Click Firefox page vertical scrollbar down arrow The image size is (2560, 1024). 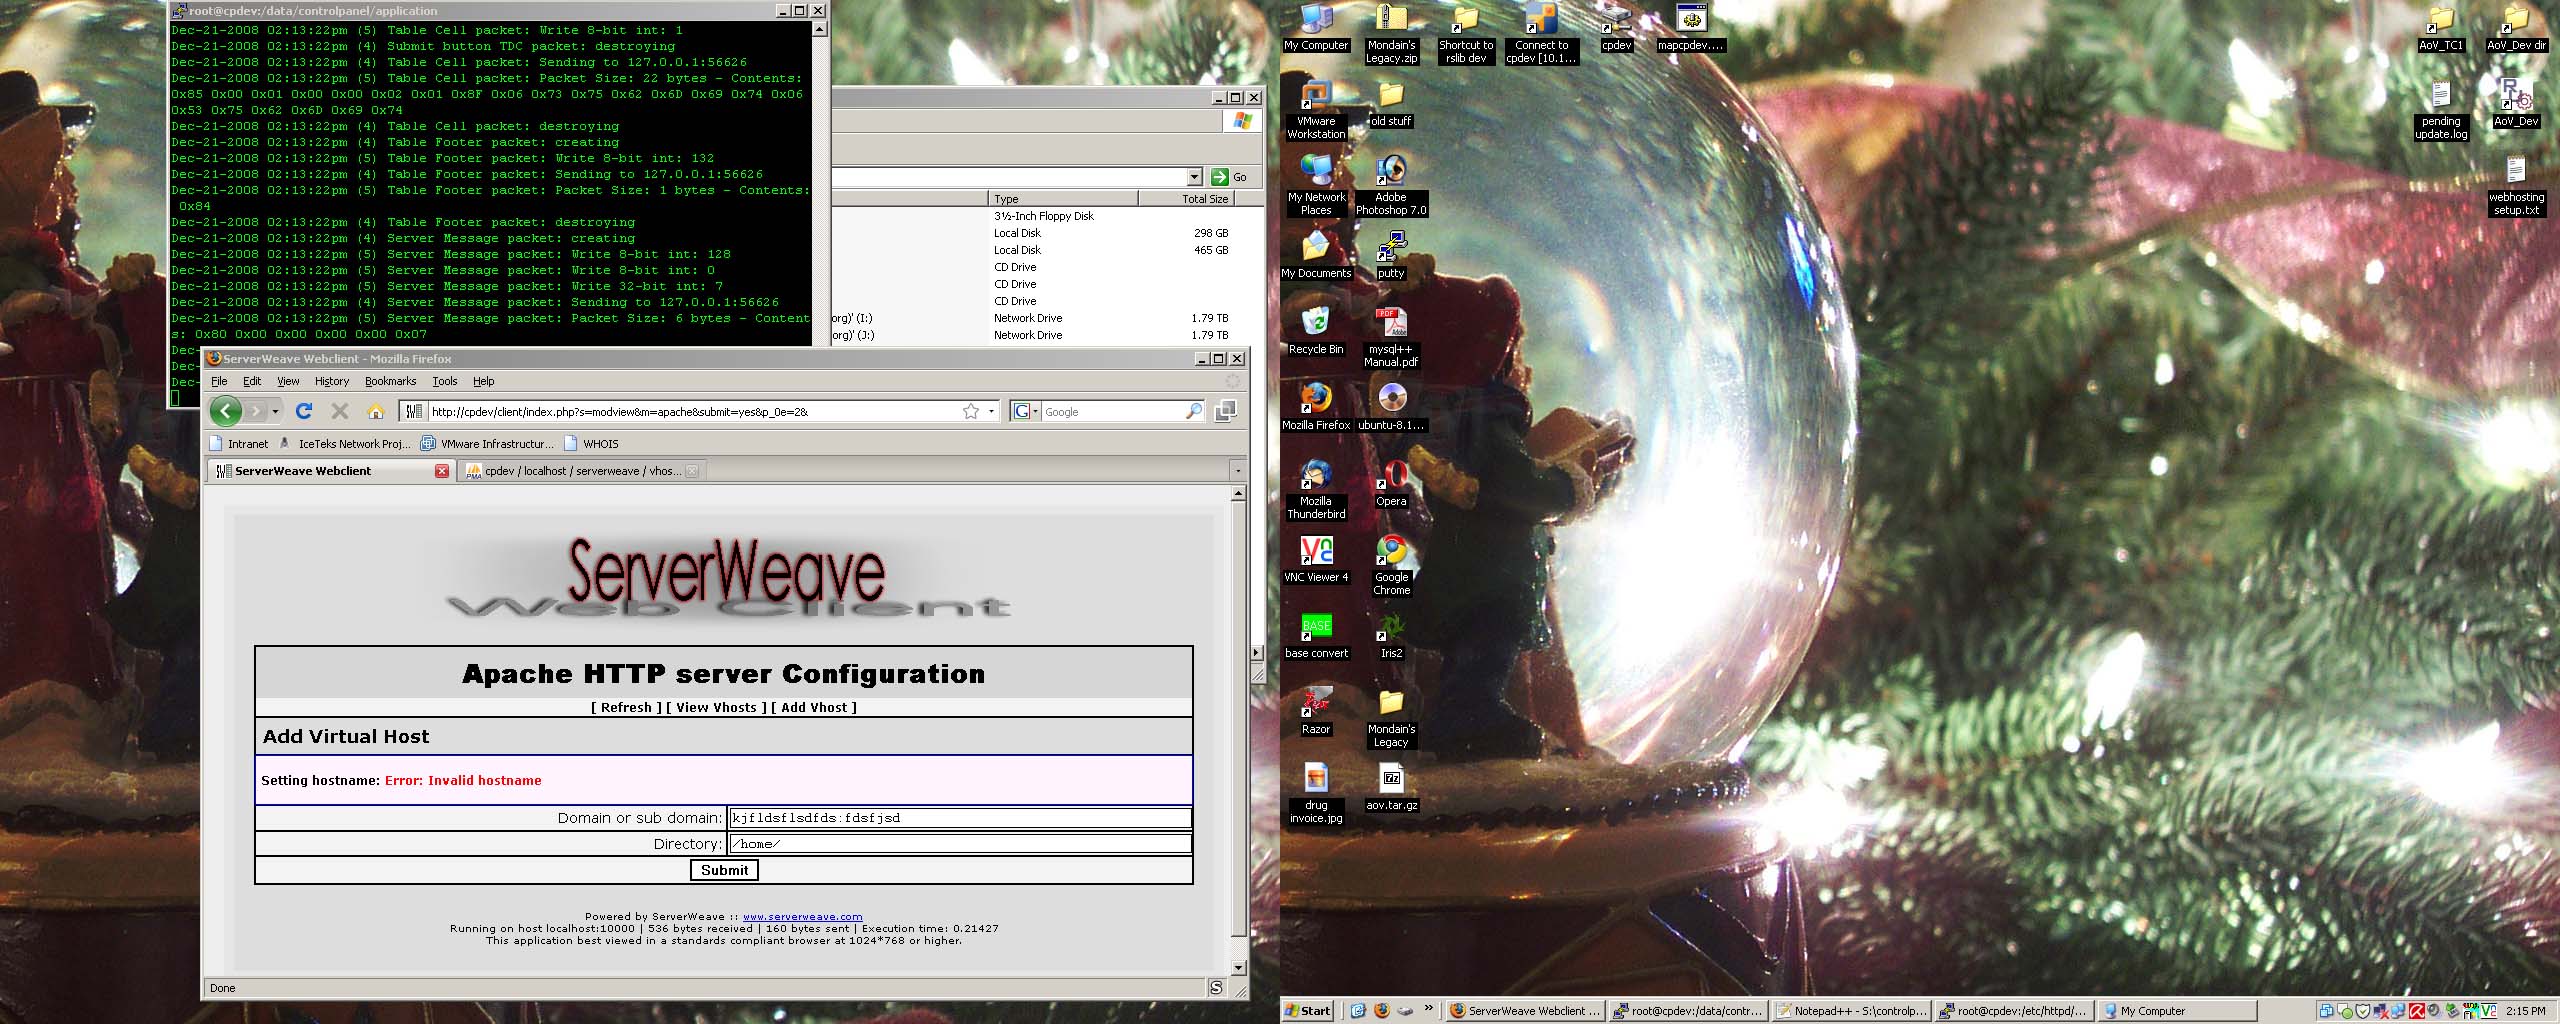(1238, 967)
